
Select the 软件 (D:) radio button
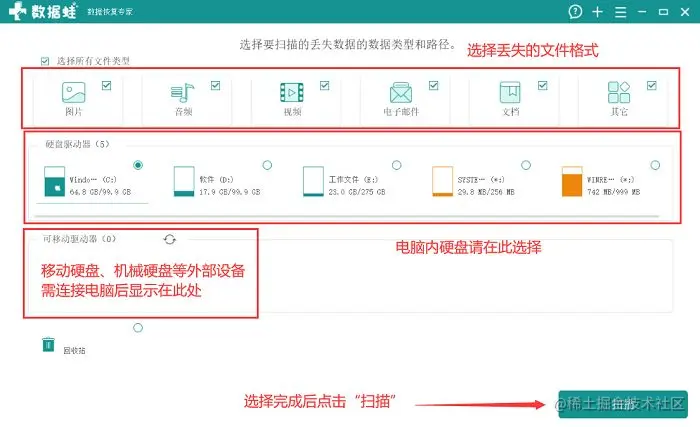pos(267,165)
